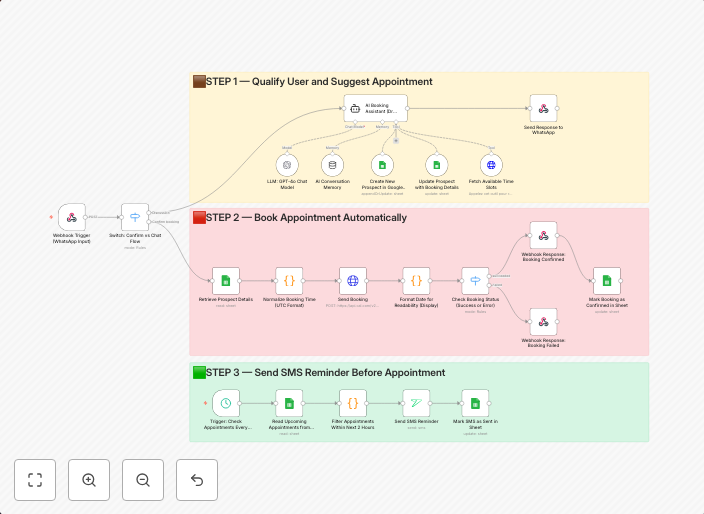Select the Switch: Confirm vs Chat Flow node
Viewport: 704px width, 514px height.
coord(135,216)
